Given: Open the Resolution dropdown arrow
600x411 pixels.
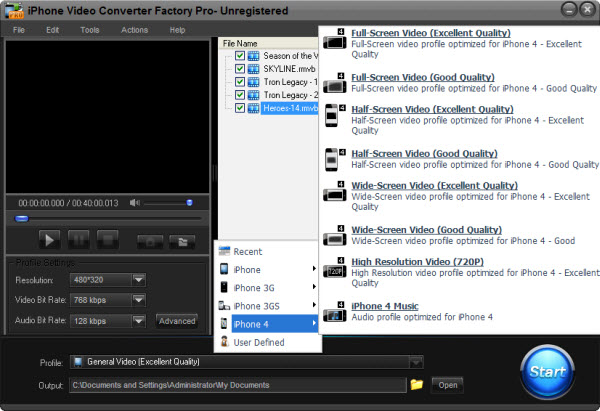Looking at the screenshot, I should (x=139, y=280).
